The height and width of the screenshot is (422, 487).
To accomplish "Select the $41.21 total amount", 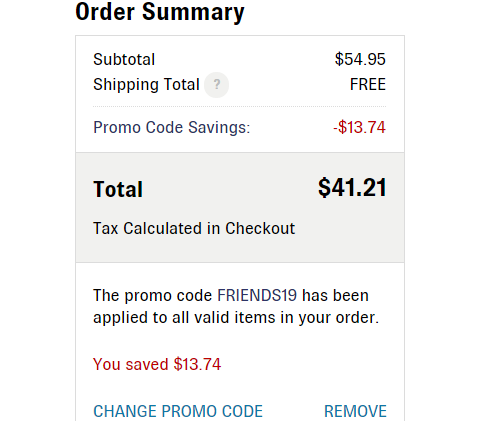I will coord(352,188).
